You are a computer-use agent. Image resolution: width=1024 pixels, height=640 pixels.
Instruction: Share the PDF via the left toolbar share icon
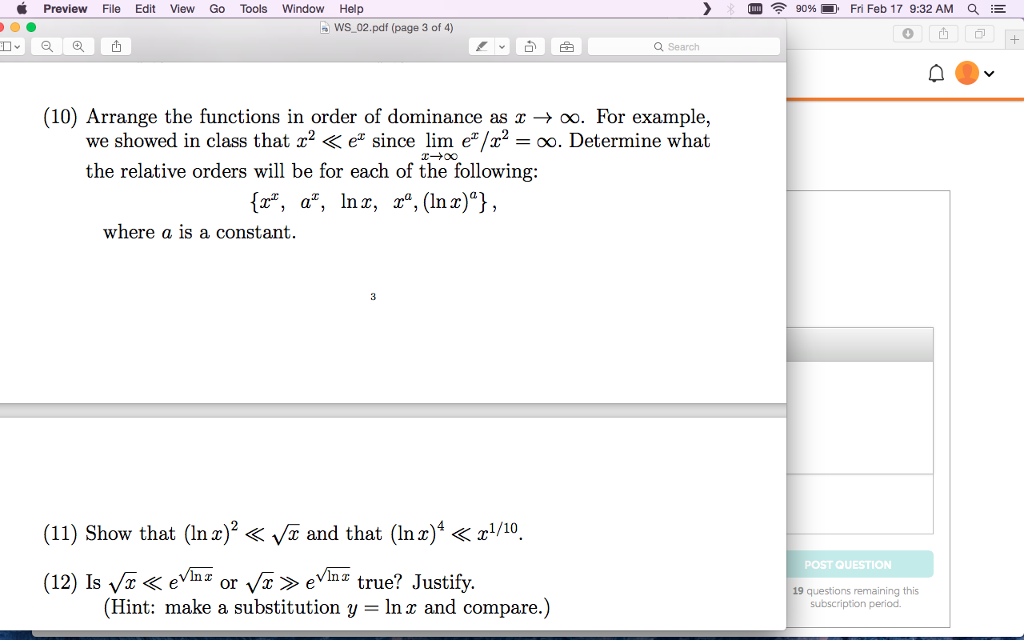point(115,45)
